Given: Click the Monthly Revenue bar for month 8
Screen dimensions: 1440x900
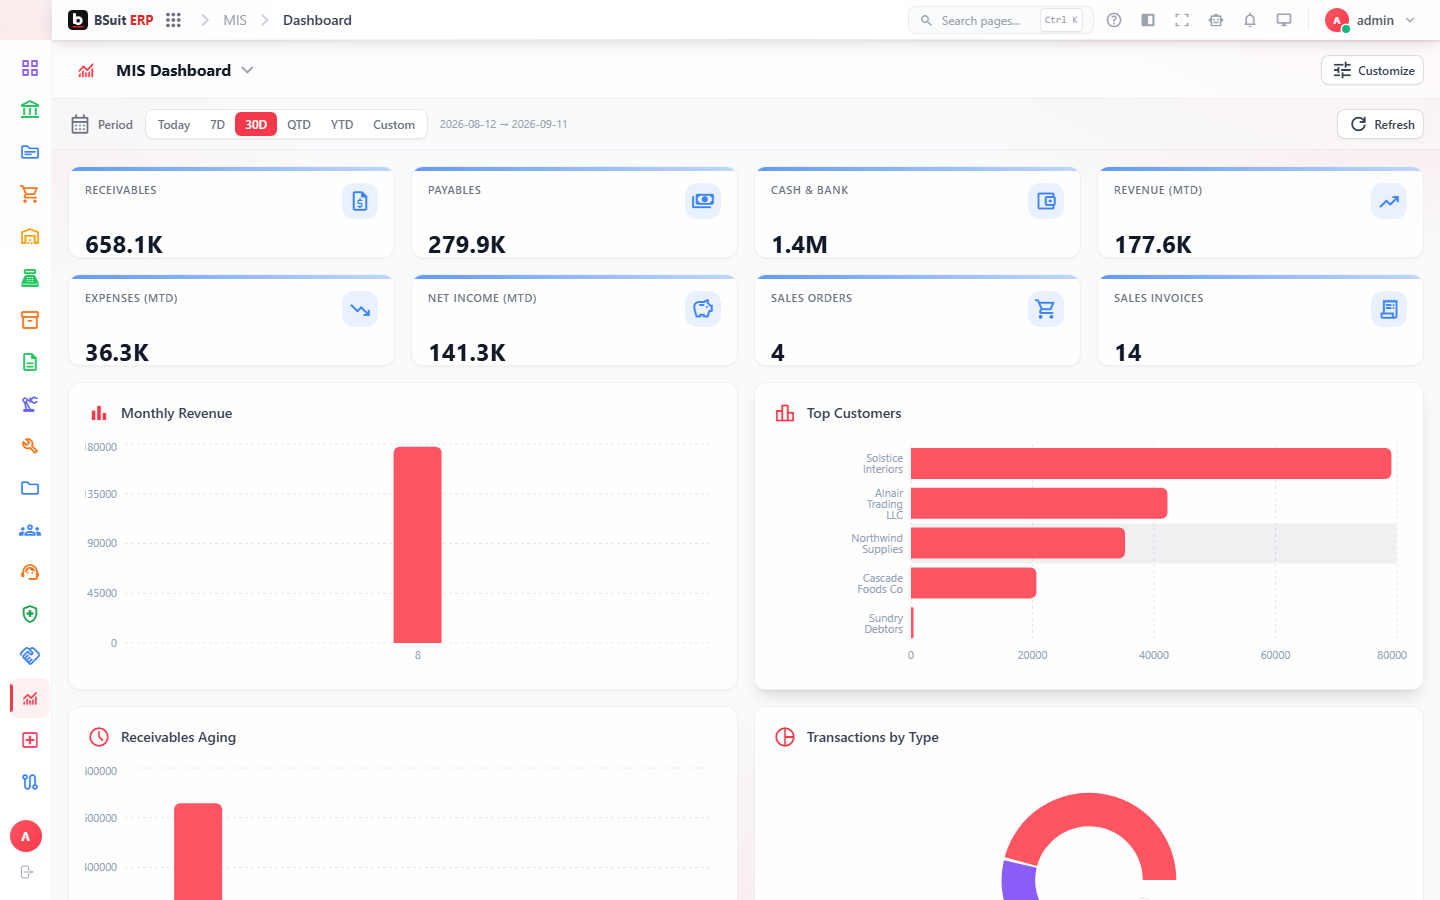Looking at the screenshot, I should point(417,545).
